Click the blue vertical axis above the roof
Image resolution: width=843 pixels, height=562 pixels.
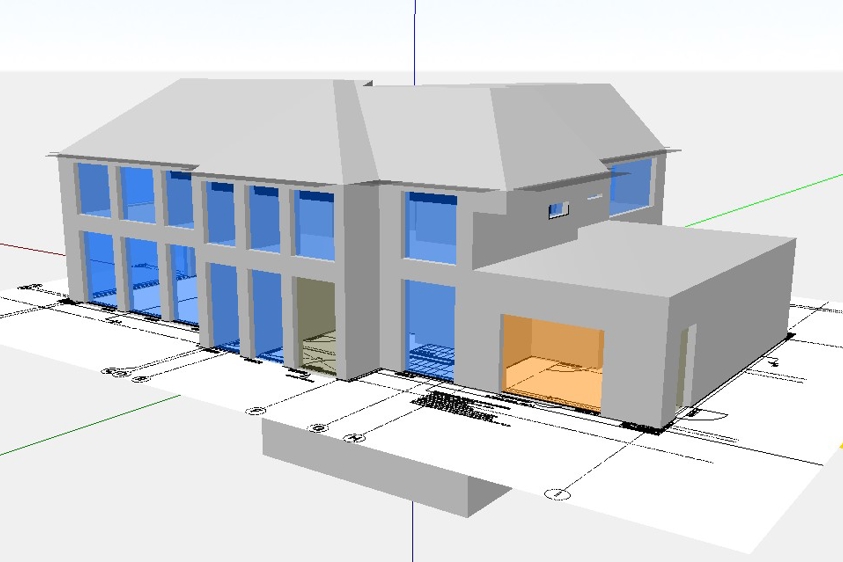[414, 40]
